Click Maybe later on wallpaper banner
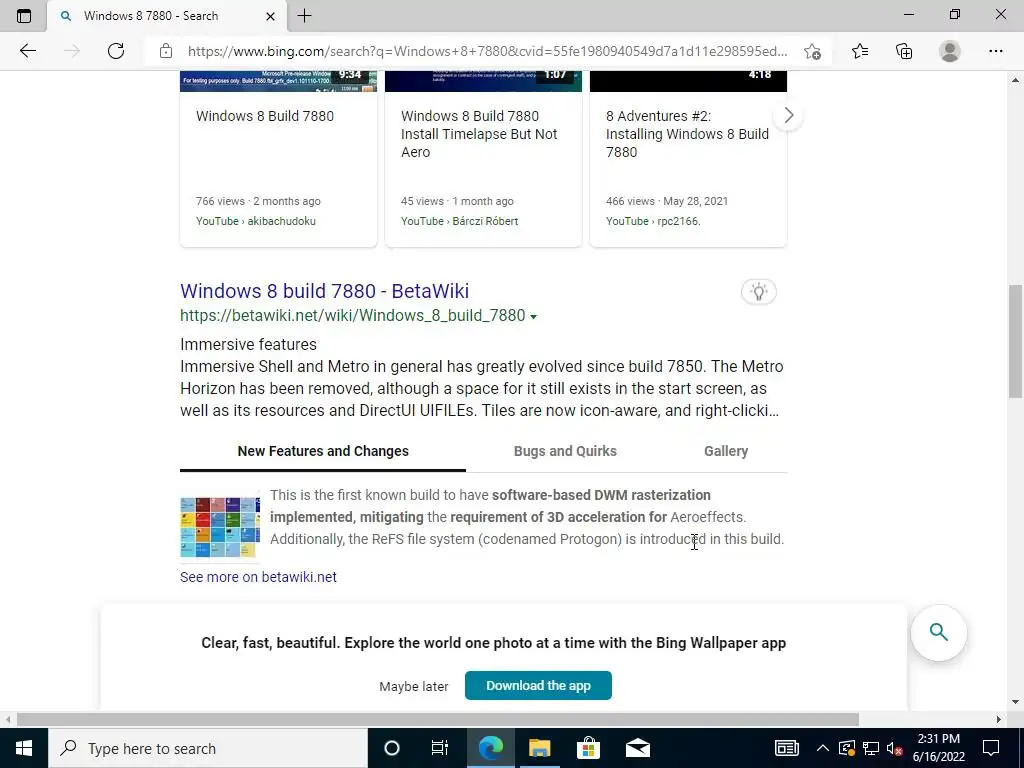 tap(413, 686)
